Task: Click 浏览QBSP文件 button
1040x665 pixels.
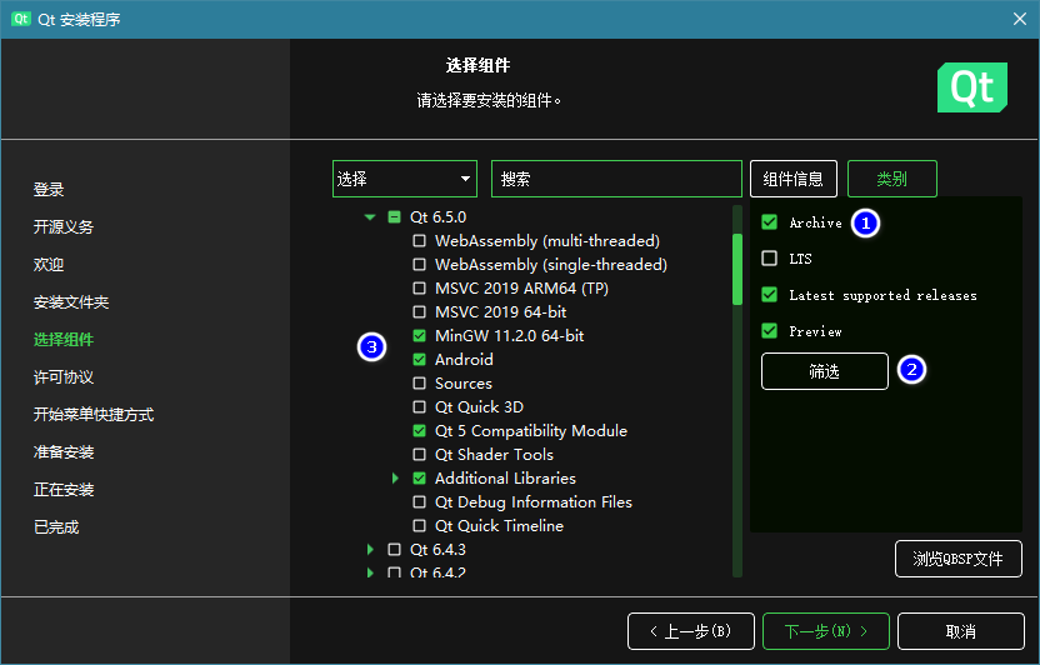Action: pos(958,559)
